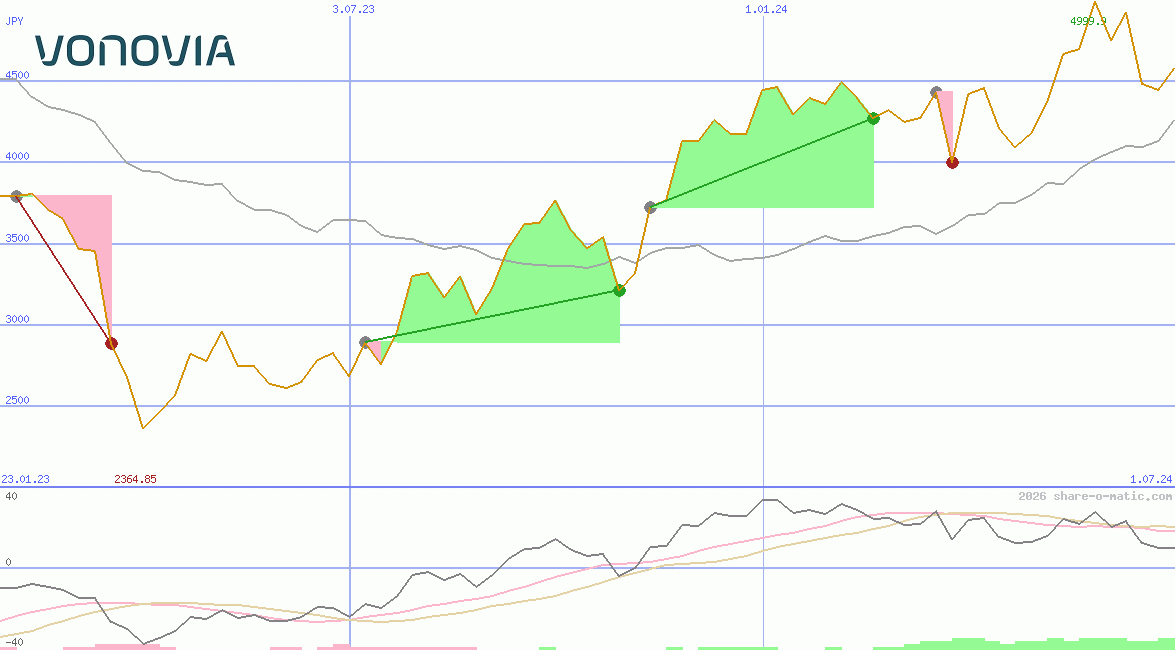Viewport: 1175px width, 650px height.
Task: Click the 1.01.24 date label
Action: [766, 9]
